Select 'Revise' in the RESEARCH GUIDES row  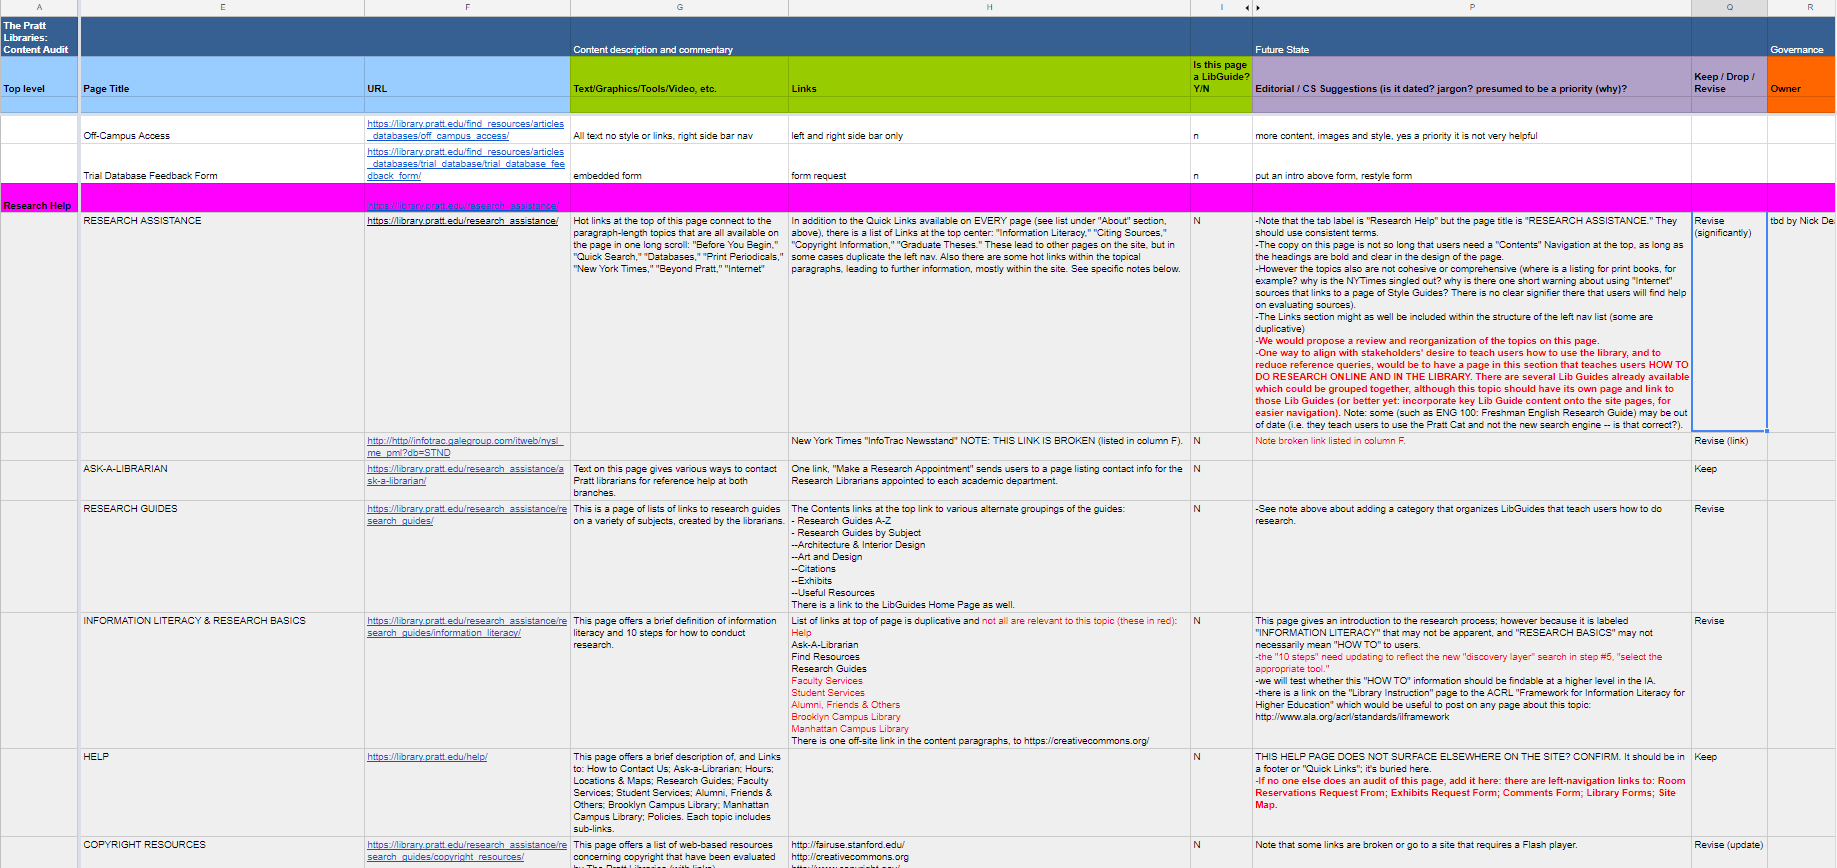point(1729,556)
